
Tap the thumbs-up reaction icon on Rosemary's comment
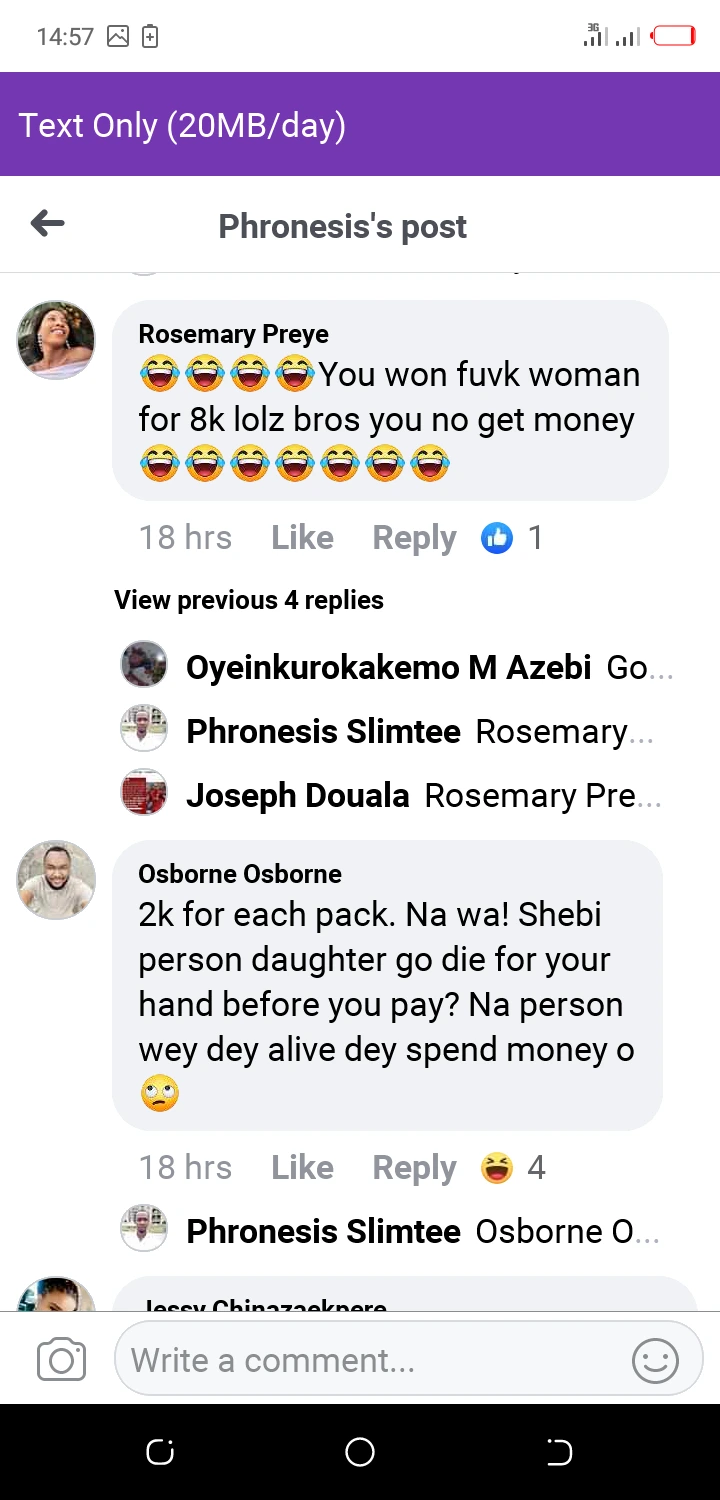click(x=497, y=538)
